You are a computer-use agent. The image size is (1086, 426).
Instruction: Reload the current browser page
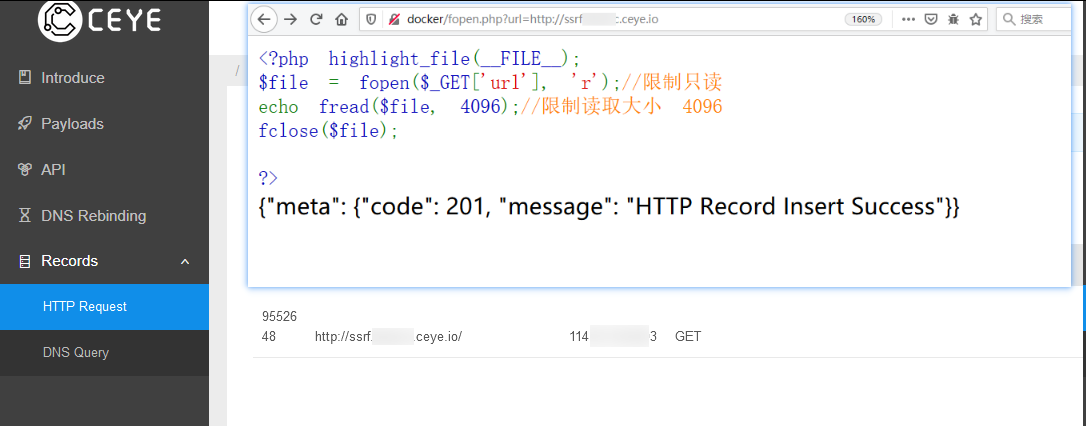(316, 19)
